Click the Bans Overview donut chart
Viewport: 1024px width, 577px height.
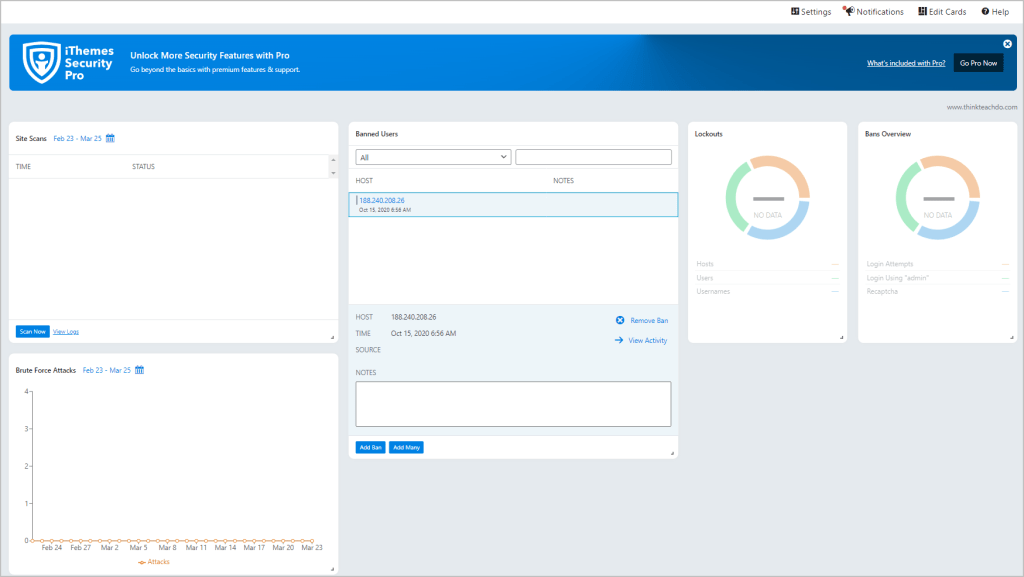(x=938, y=197)
